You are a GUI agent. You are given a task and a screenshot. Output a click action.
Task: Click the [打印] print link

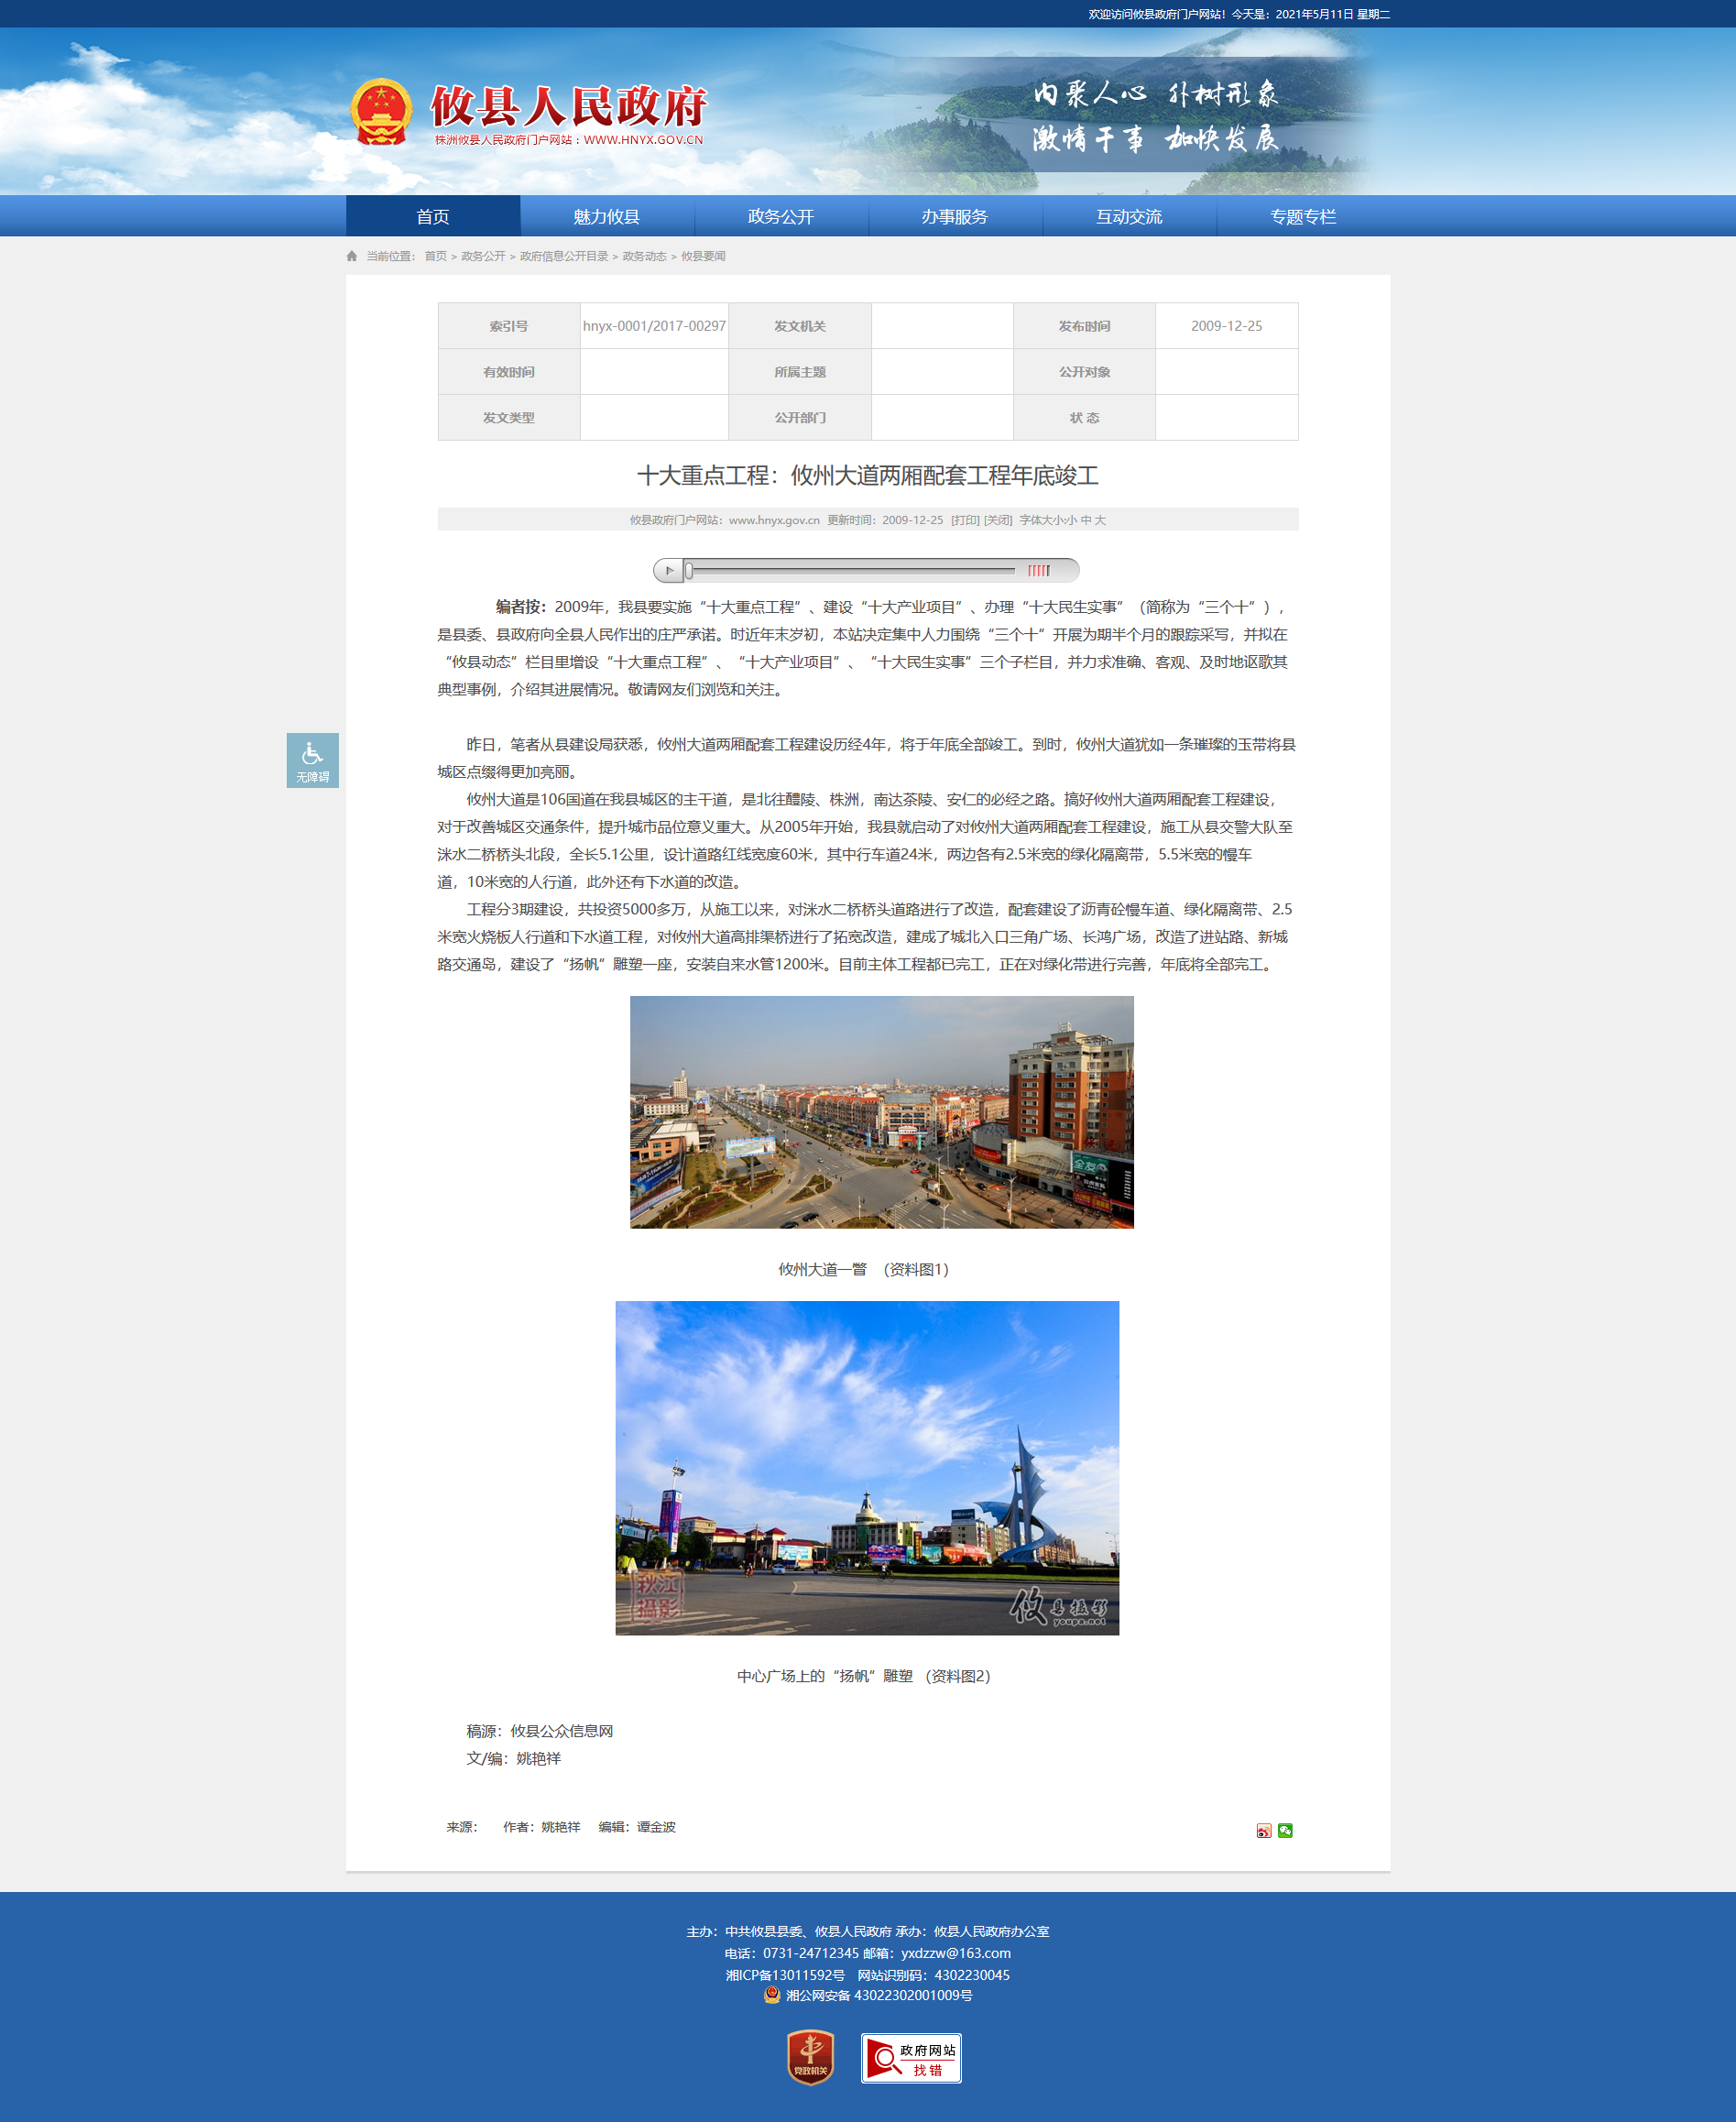965,520
